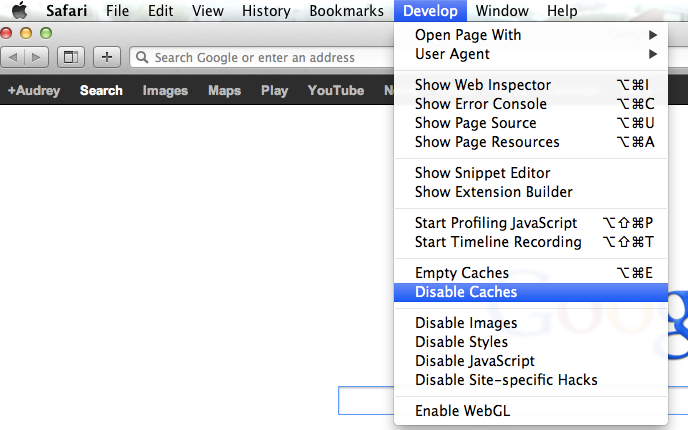Choose Show Web Inspector
Screen dimensions: 688x430
coord(531,85)
